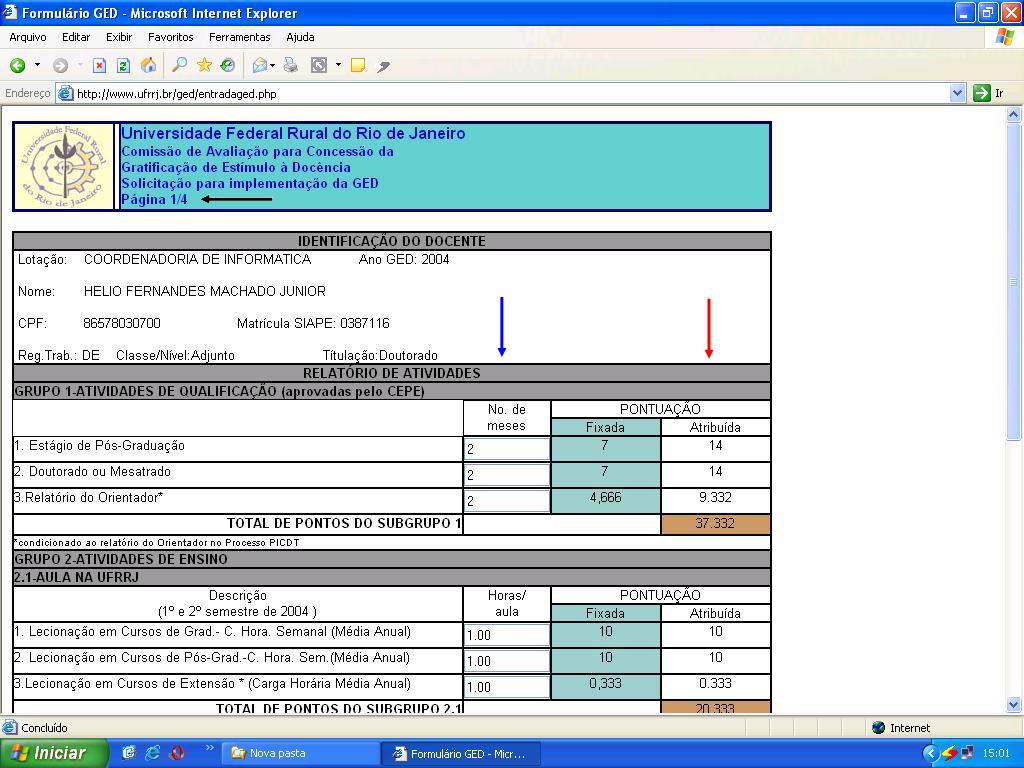Go back with the green Back arrow
This screenshot has height=768, width=1024.
click(18, 65)
